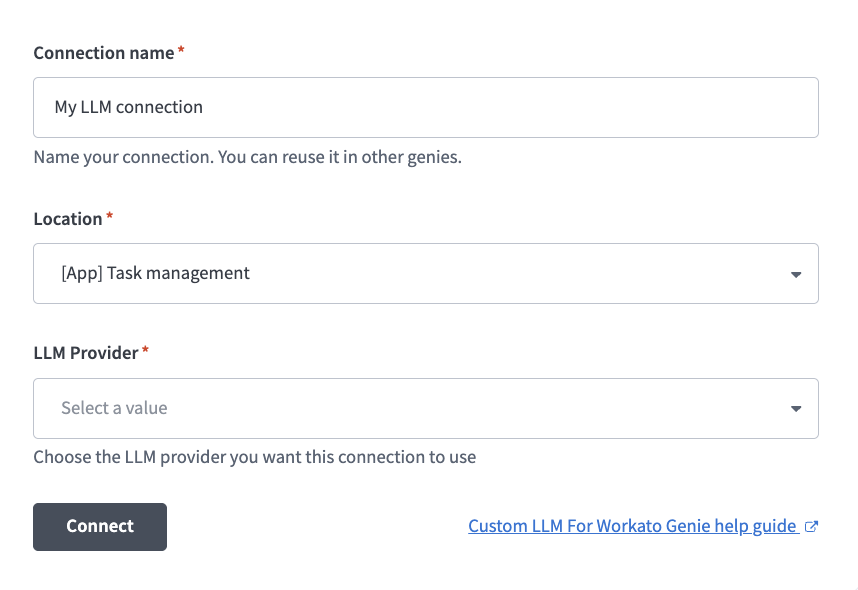Image resolution: width=858 pixels, height=590 pixels.
Task: Expand the [App] Task management dropdown
Action: tap(425, 273)
